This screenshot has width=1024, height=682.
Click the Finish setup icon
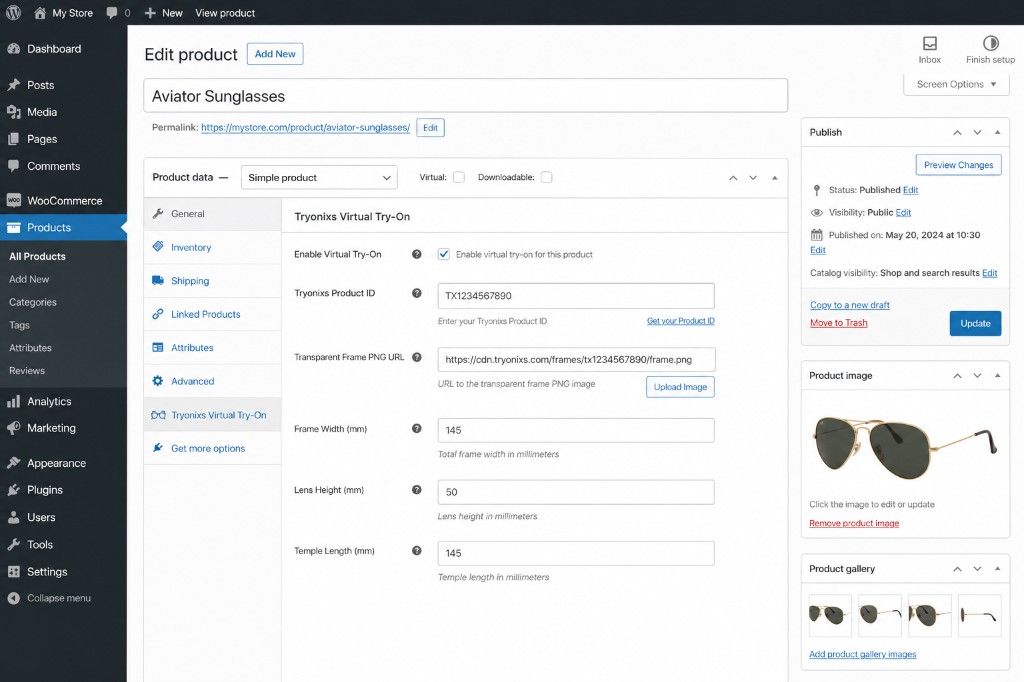(x=990, y=43)
